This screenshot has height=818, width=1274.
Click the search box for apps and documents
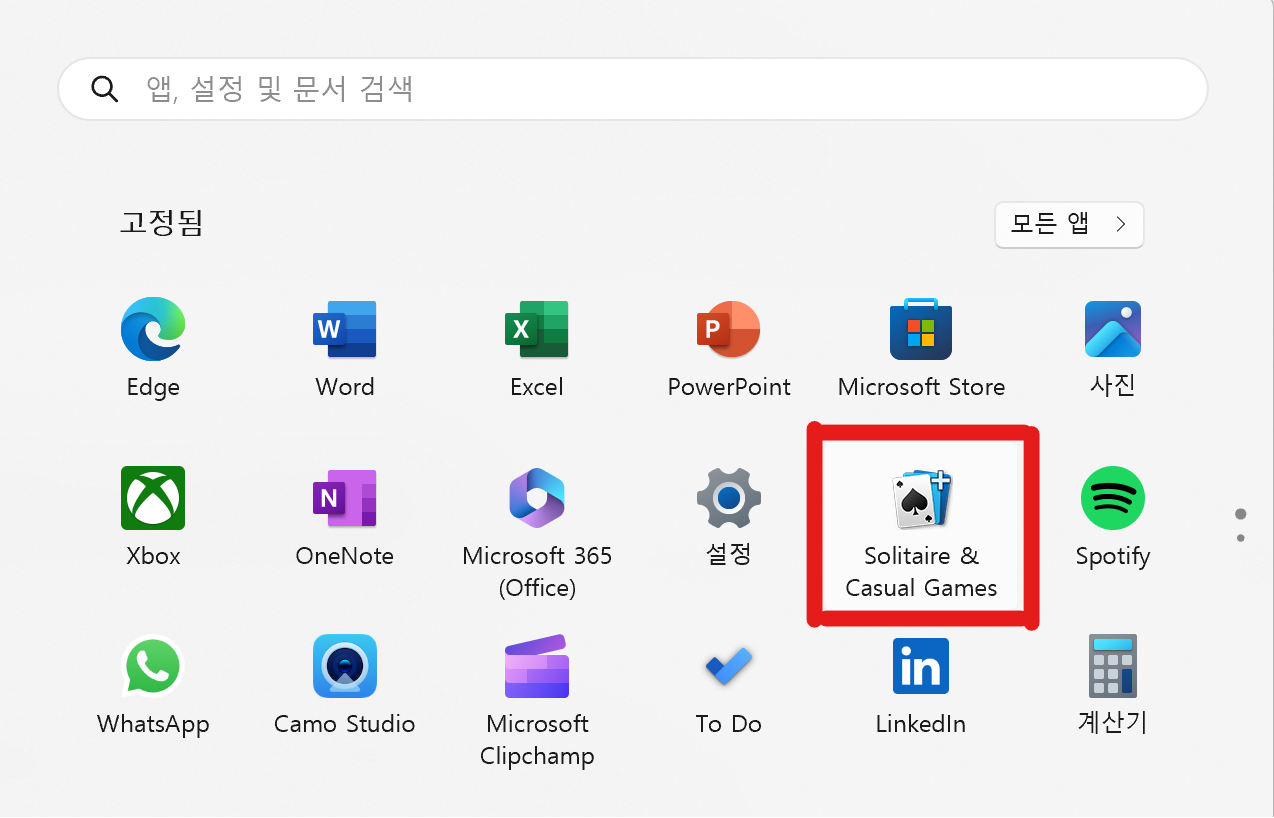point(633,89)
